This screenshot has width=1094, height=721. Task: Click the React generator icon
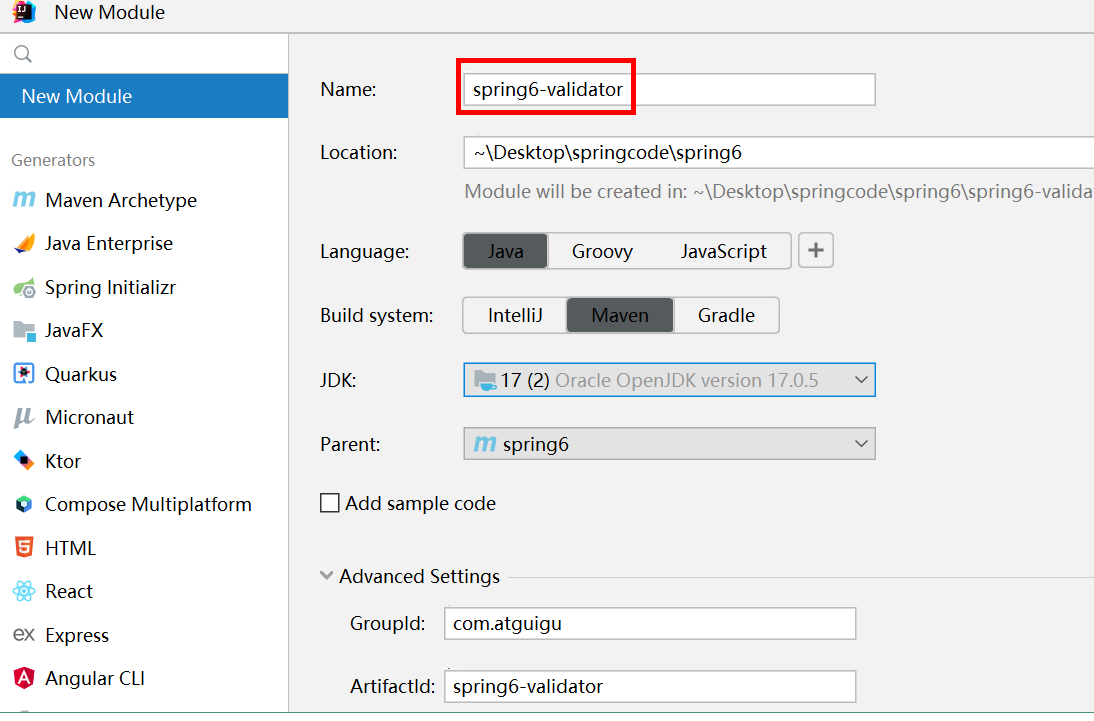23,592
